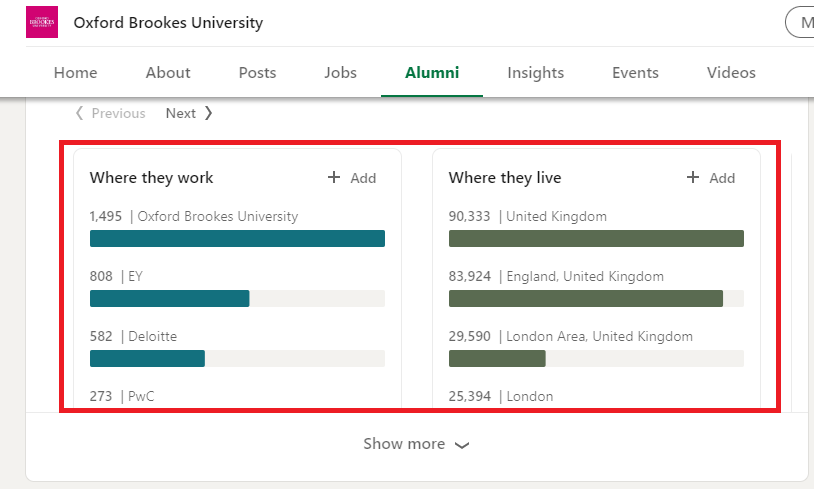Select the EY employer bar
Screen dimensions: 814x489
click(237, 298)
